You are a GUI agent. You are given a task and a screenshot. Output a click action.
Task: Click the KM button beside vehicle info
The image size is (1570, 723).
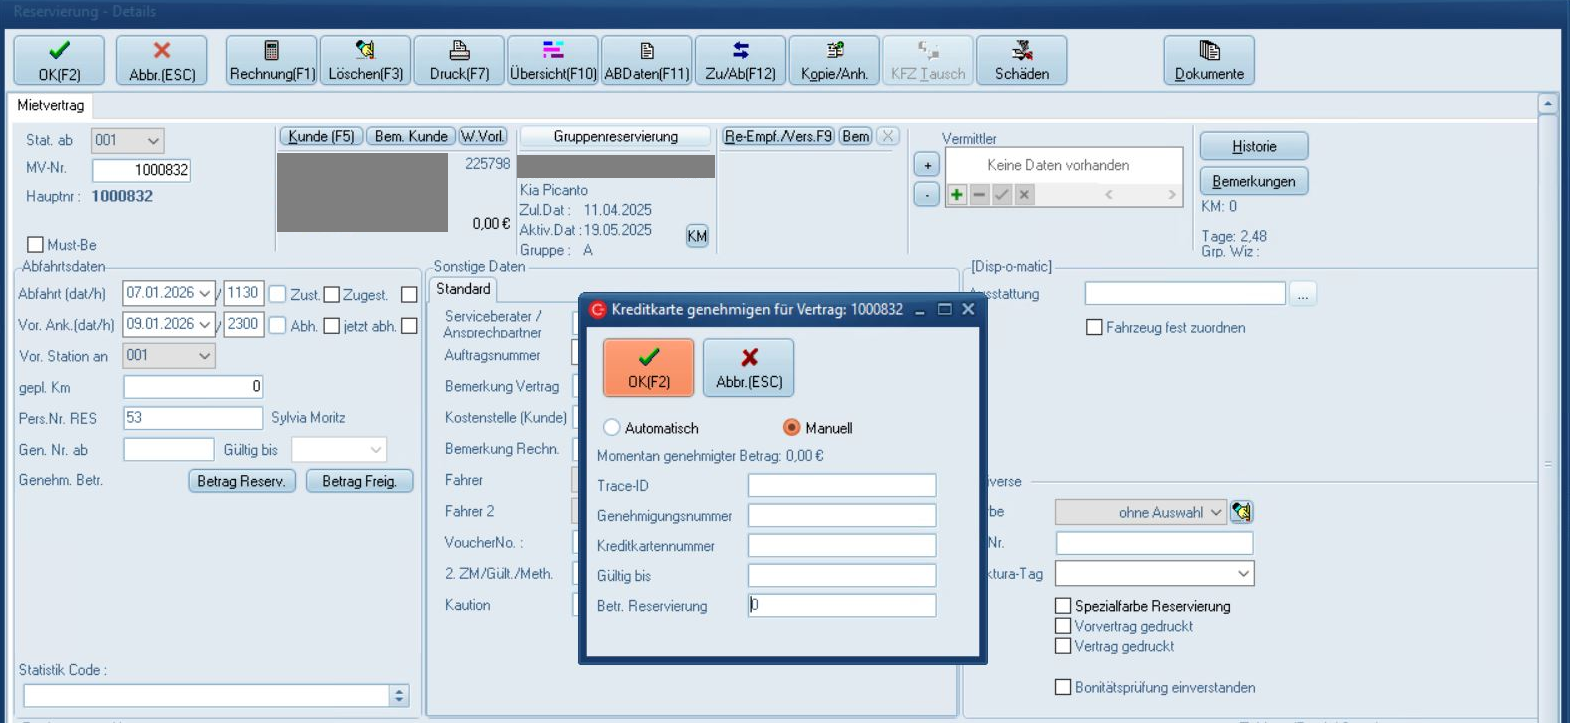(697, 236)
